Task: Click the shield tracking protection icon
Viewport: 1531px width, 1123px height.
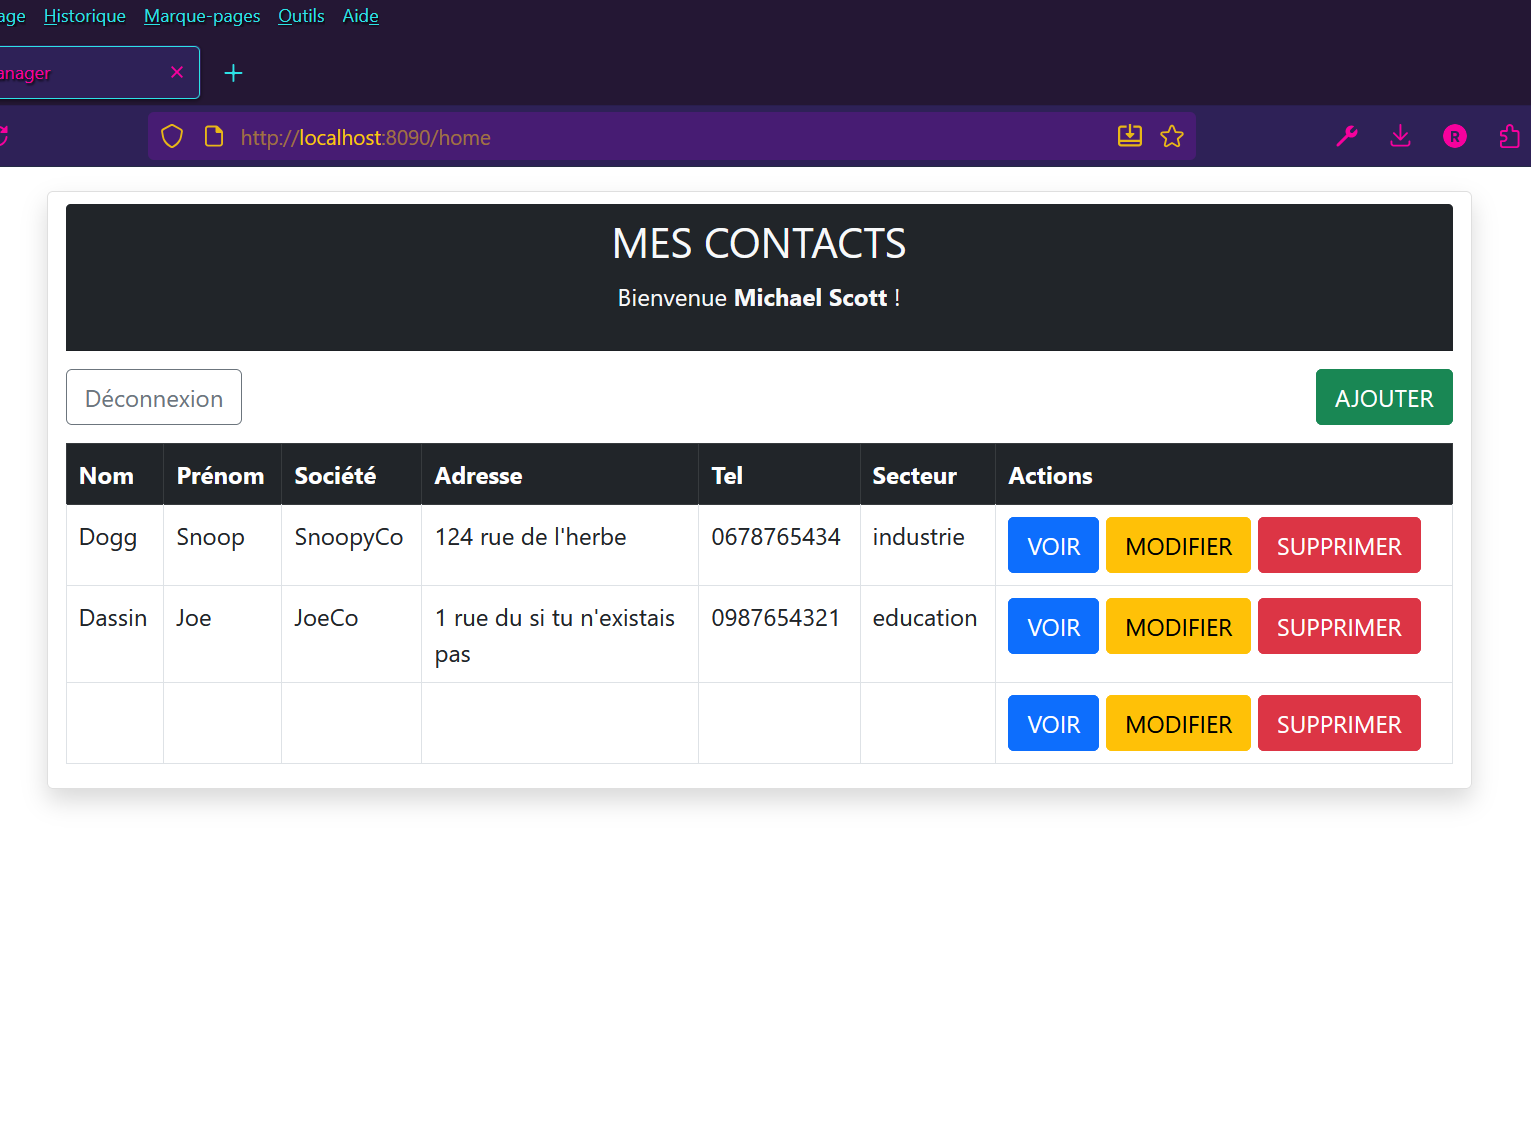Action: click(x=172, y=136)
